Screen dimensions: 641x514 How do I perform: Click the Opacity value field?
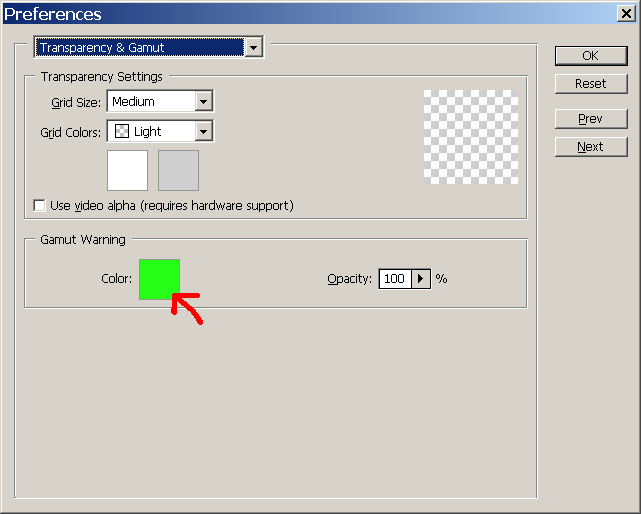(395, 279)
